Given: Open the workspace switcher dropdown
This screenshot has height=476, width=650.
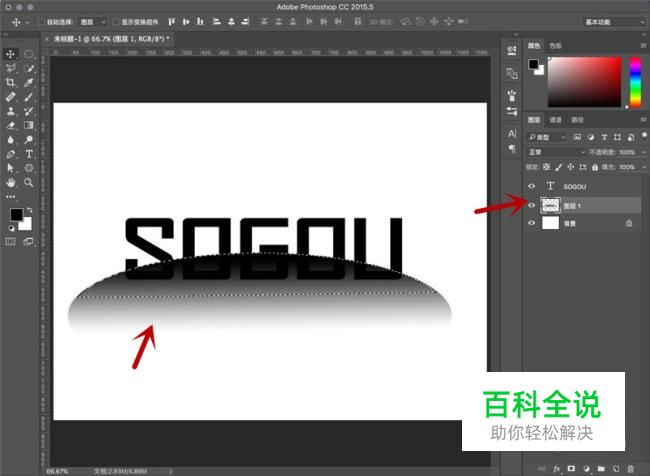Looking at the screenshot, I should point(613,22).
